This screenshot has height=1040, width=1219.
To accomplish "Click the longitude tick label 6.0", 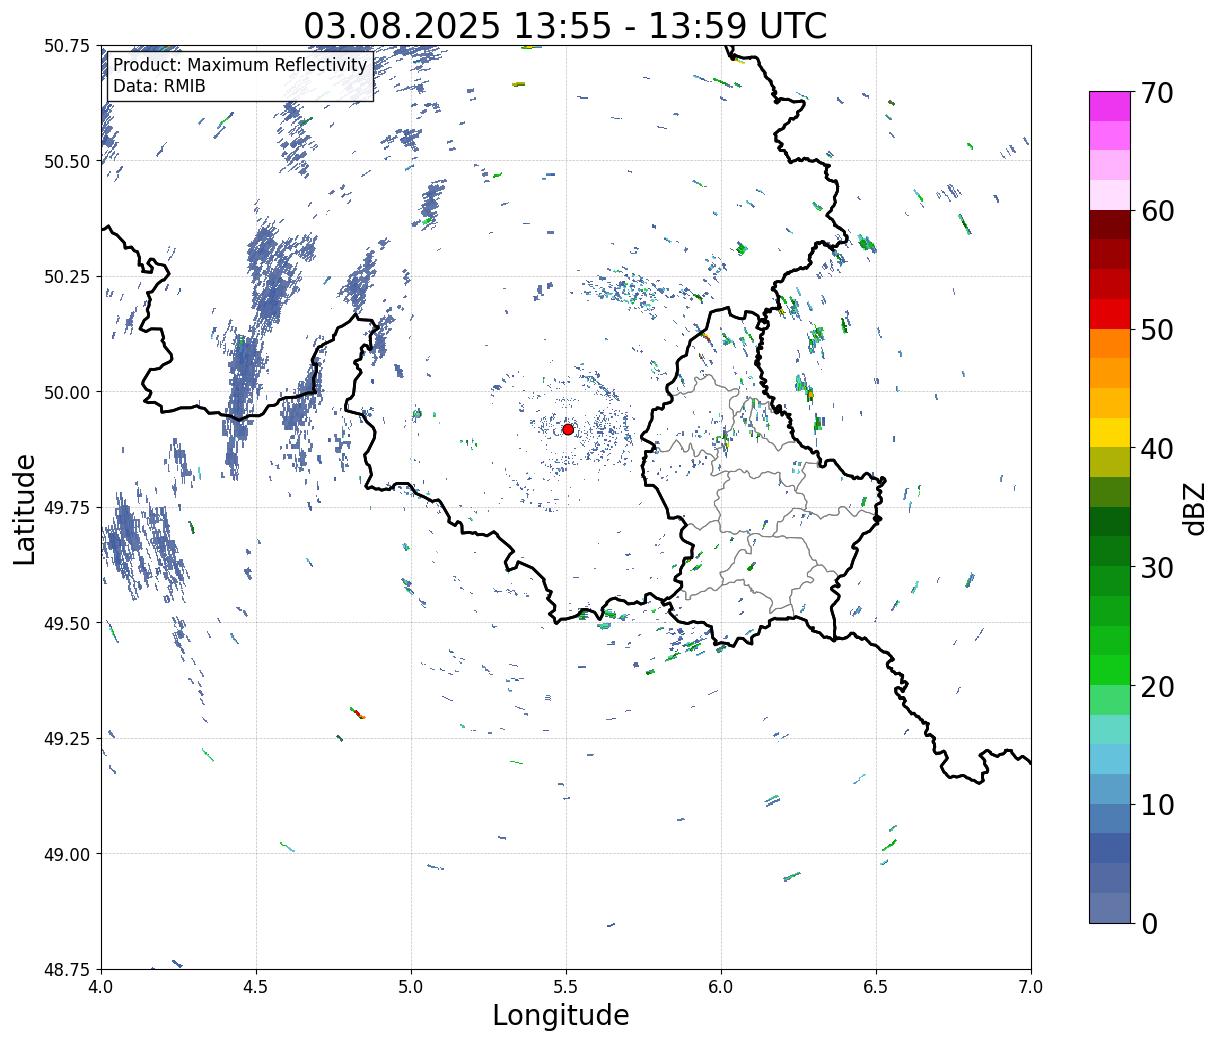I will point(721,987).
